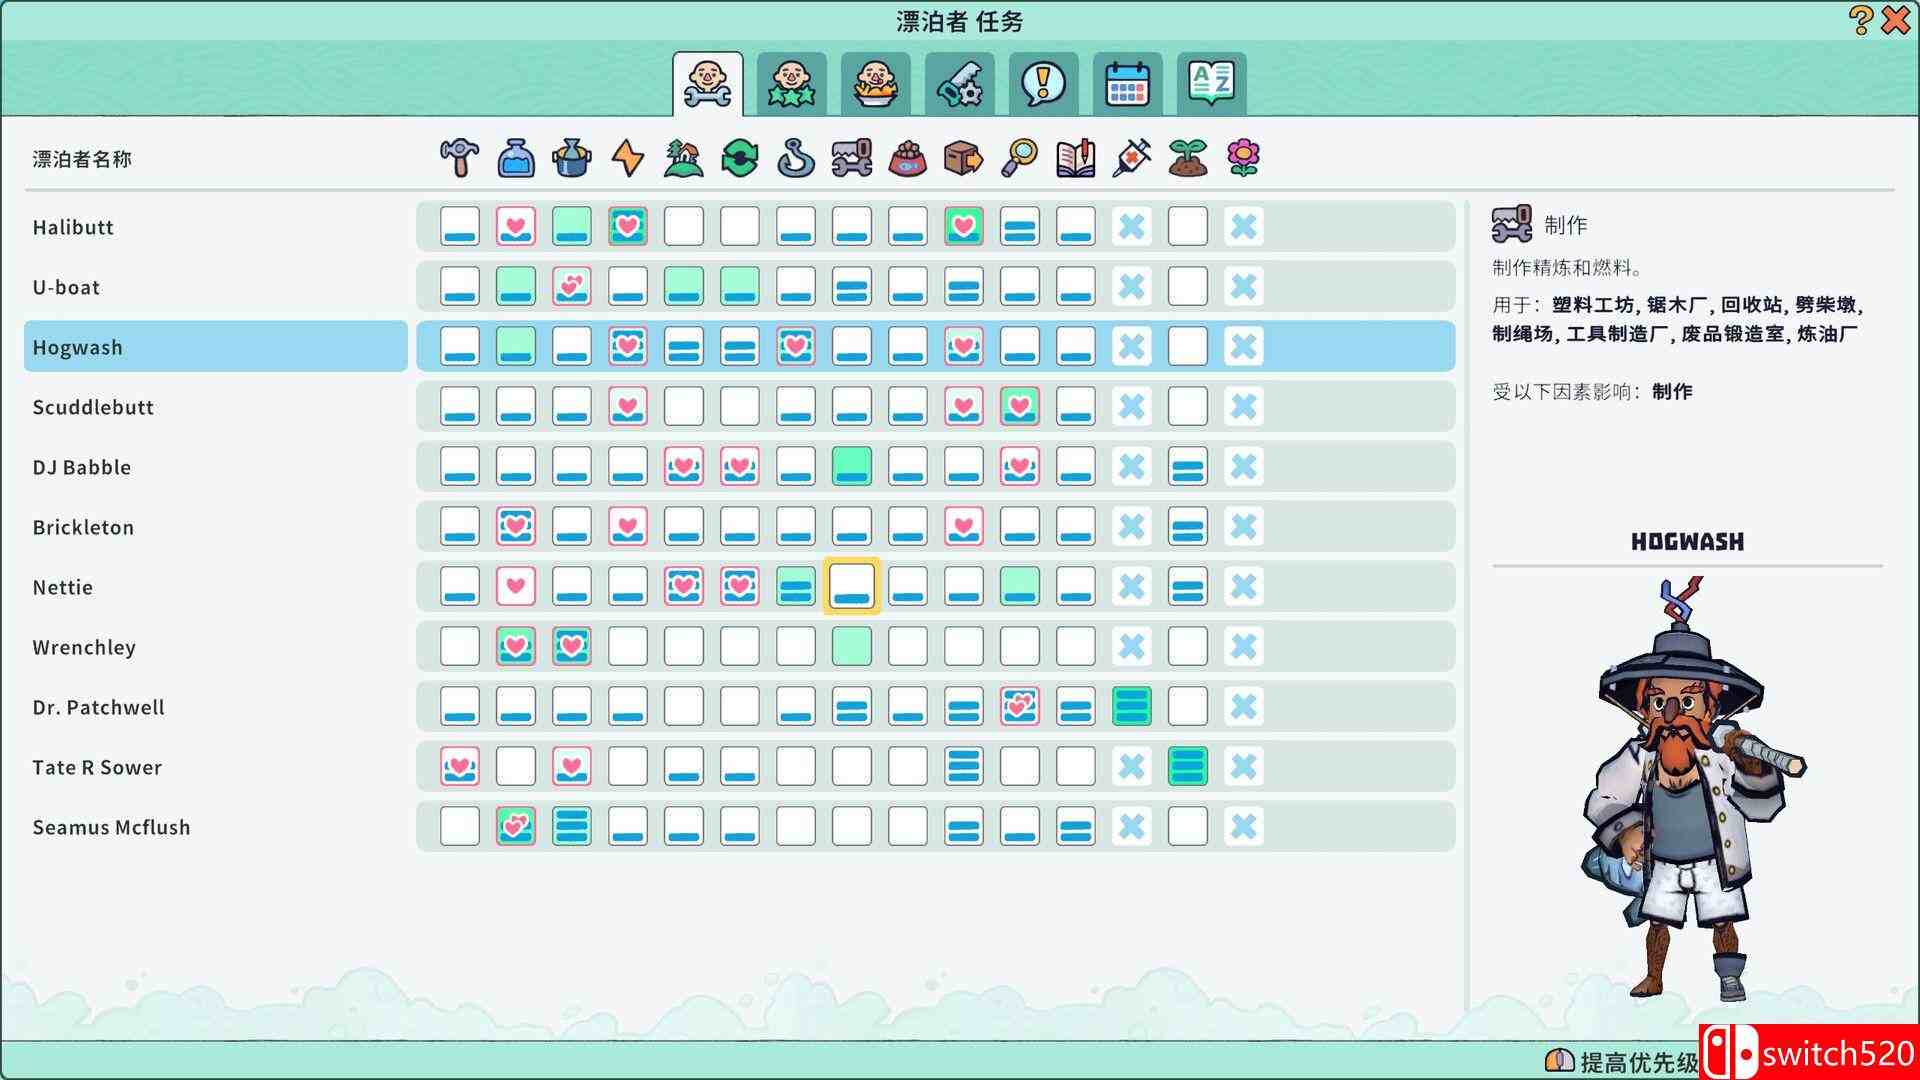Open the saw and gear tab
The width and height of the screenshot is (1920, 1080).
coord(959,84)
